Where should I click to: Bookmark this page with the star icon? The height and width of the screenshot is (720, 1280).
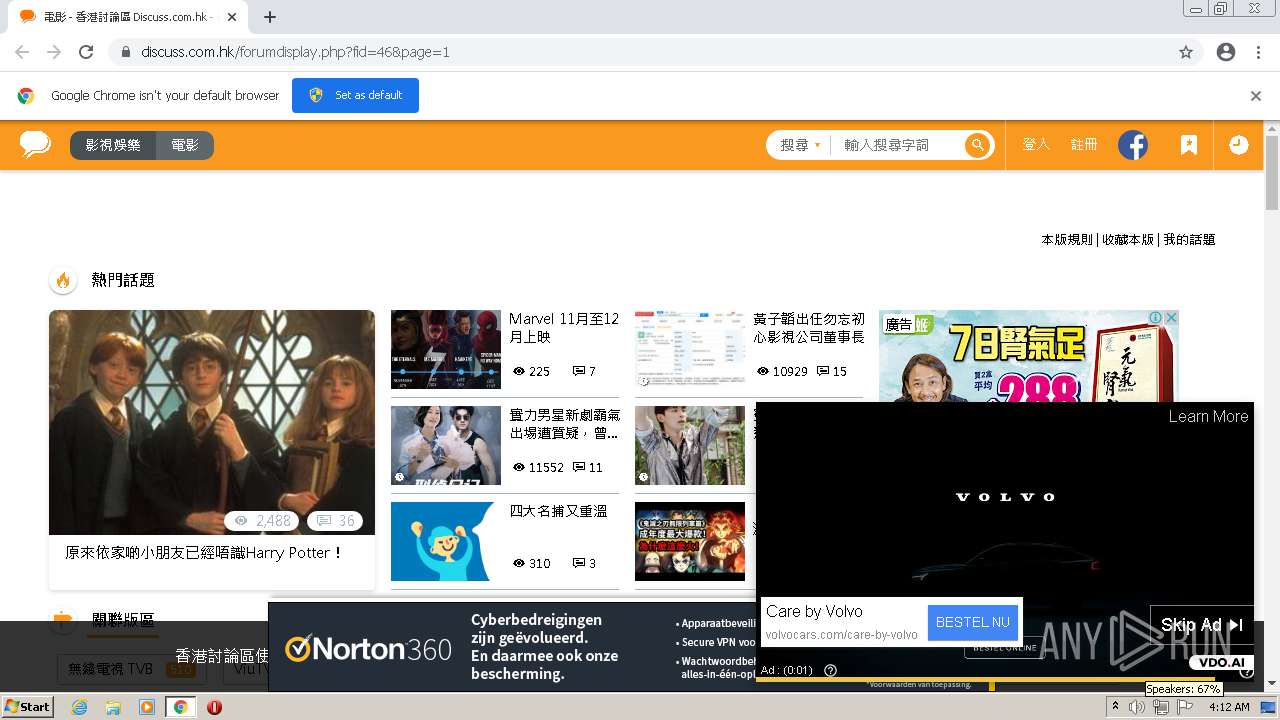[x=1186, y=52]
